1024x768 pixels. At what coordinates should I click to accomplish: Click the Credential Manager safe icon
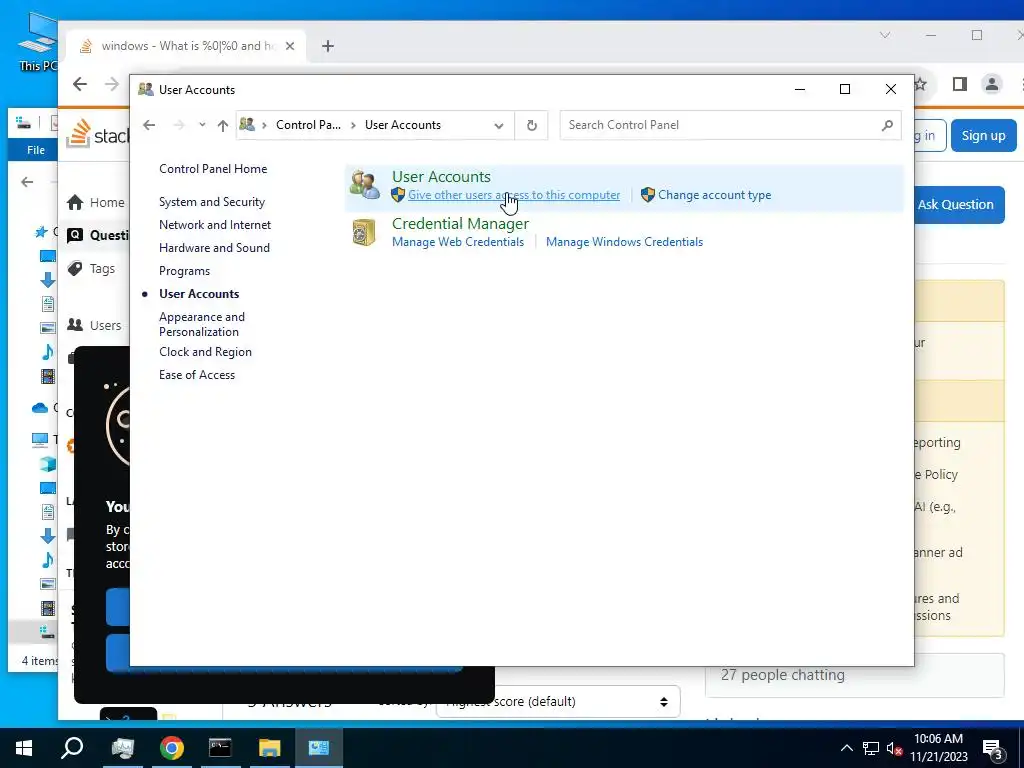coord(364,232)
